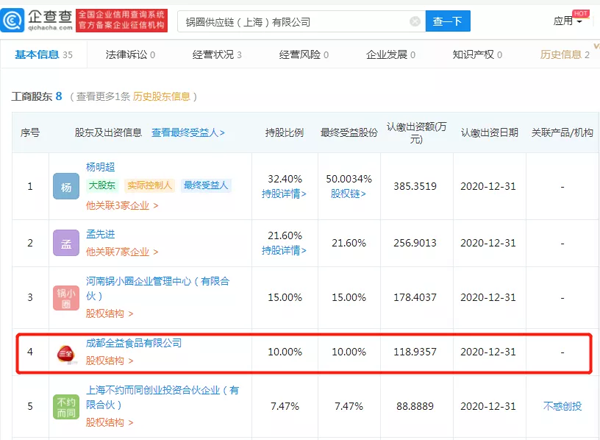Click the 查看最终受益人 link

188,132
